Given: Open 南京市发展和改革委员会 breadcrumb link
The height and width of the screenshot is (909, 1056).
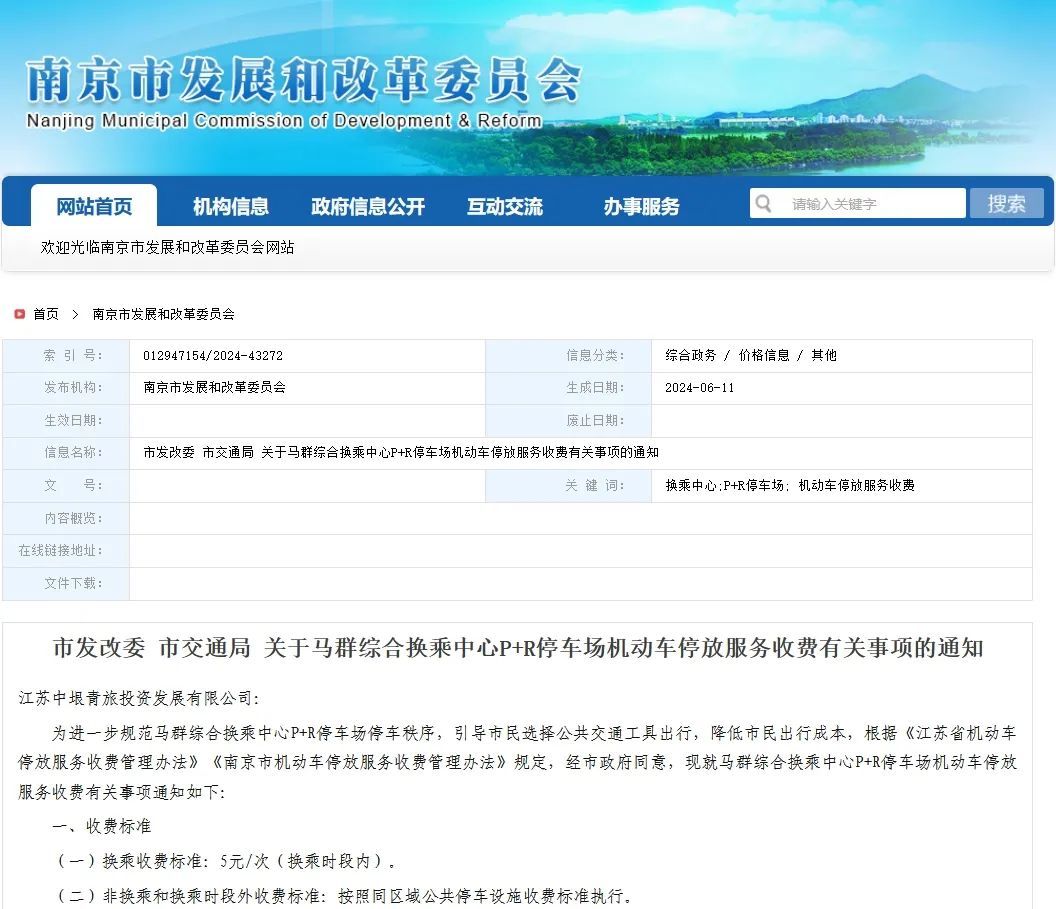Looking at the screenshot, I should [164, 314].
